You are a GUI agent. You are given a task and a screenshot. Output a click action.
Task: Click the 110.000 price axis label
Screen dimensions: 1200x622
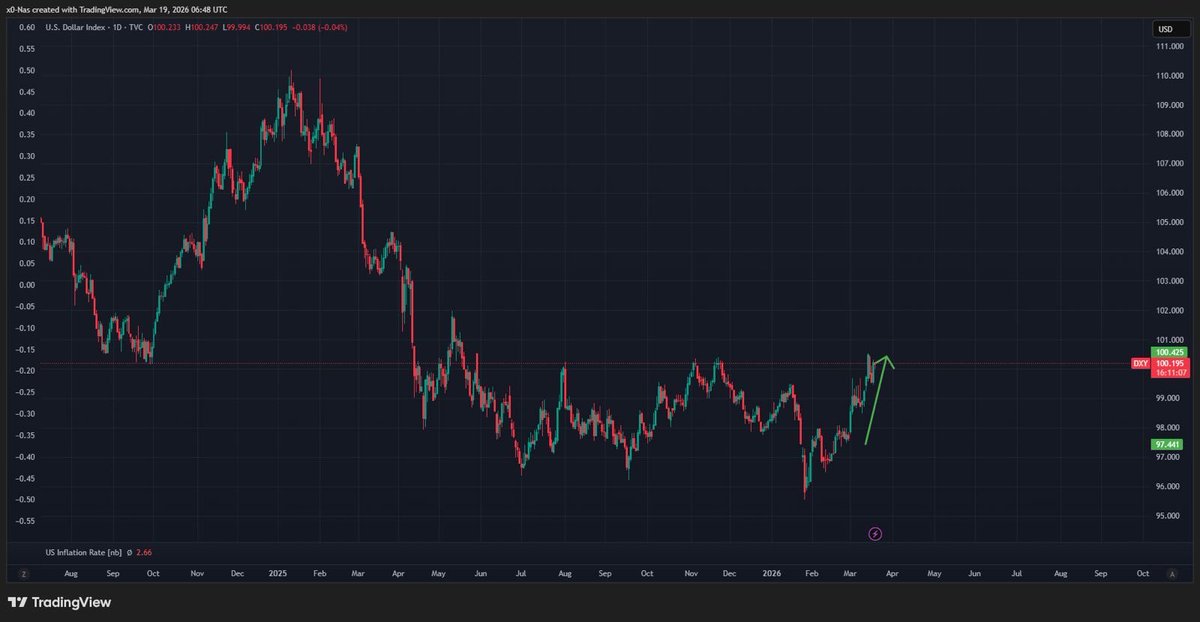(1169, 75)
